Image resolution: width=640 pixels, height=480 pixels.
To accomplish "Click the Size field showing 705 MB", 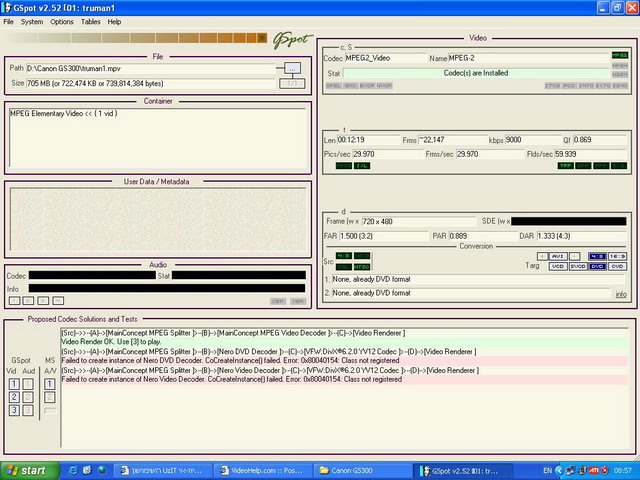I will (x=151, y=83).
